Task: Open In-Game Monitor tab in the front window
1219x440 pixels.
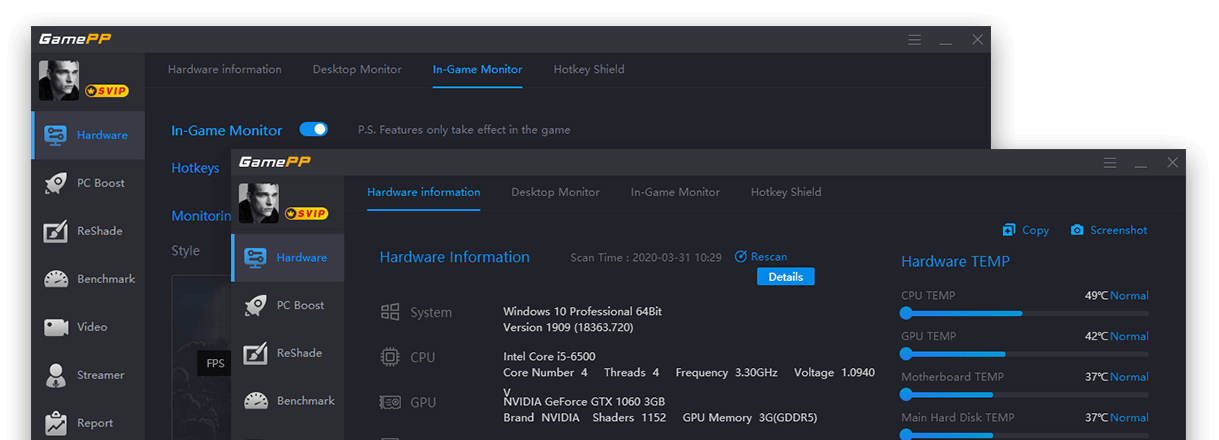Action: [x=675, y=192]
